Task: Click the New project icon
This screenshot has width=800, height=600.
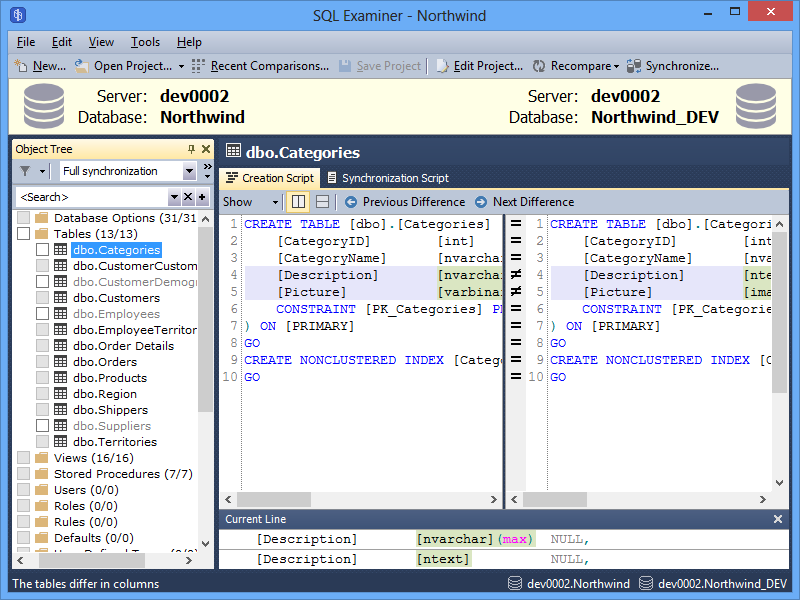Action: 20,66
